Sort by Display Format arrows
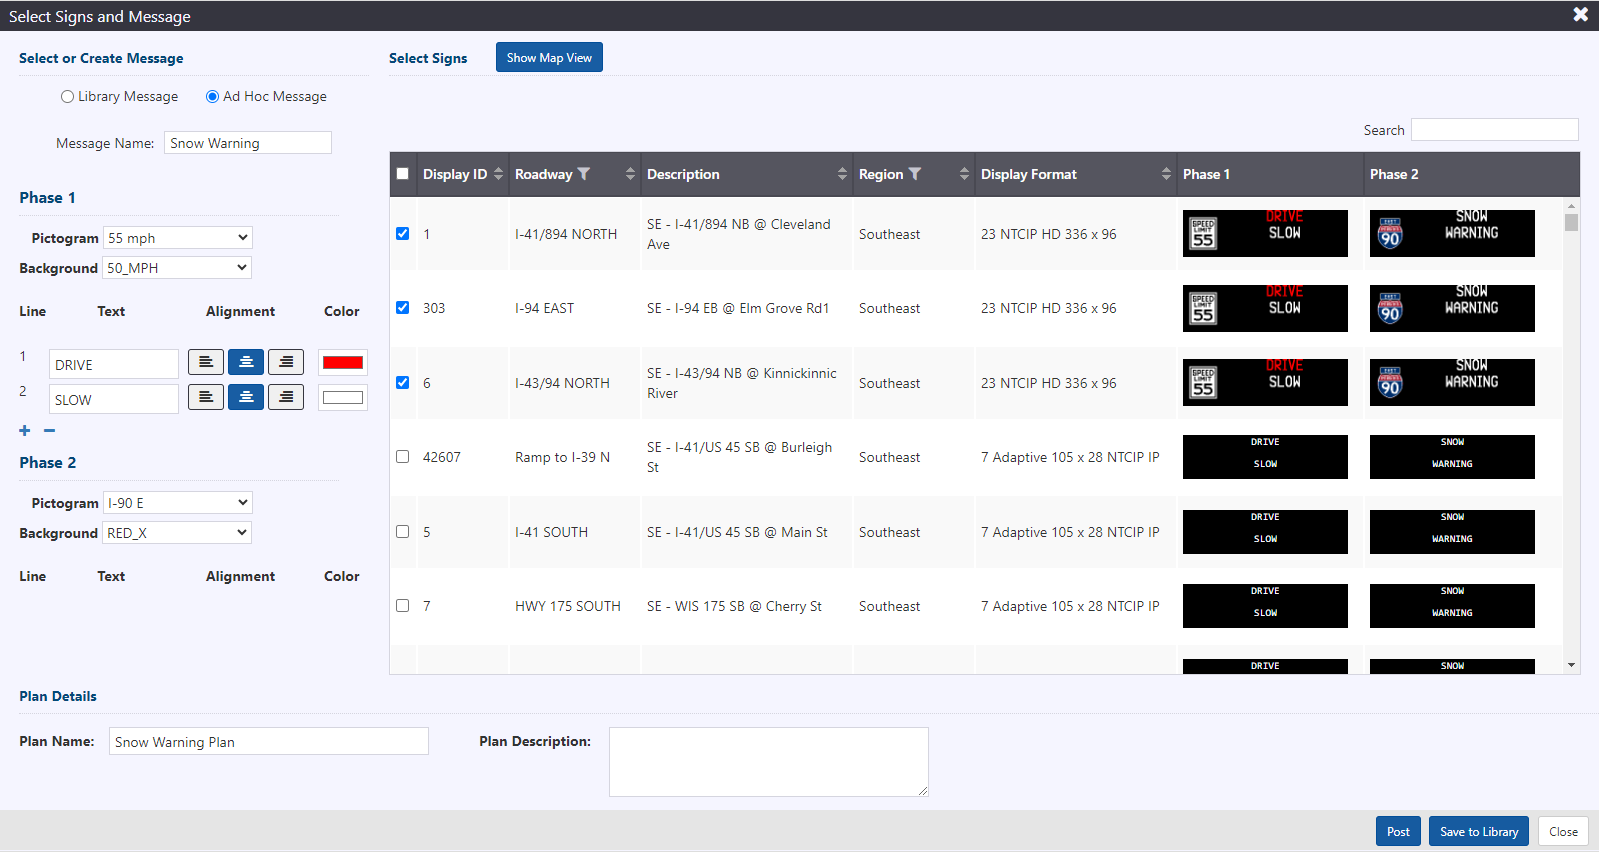Screen dimensions: 1599x852 click(1166, 174)
